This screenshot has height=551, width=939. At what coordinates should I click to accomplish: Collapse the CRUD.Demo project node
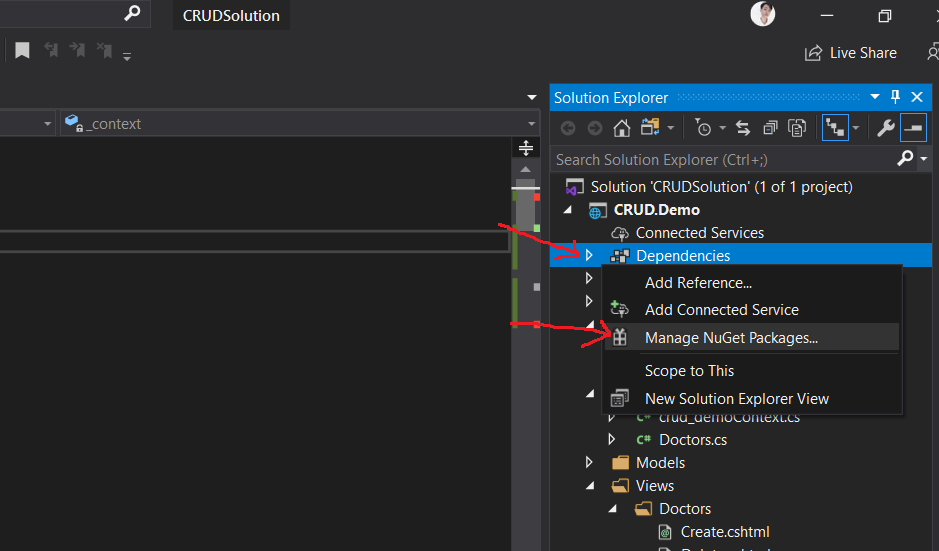click(568, 210)
